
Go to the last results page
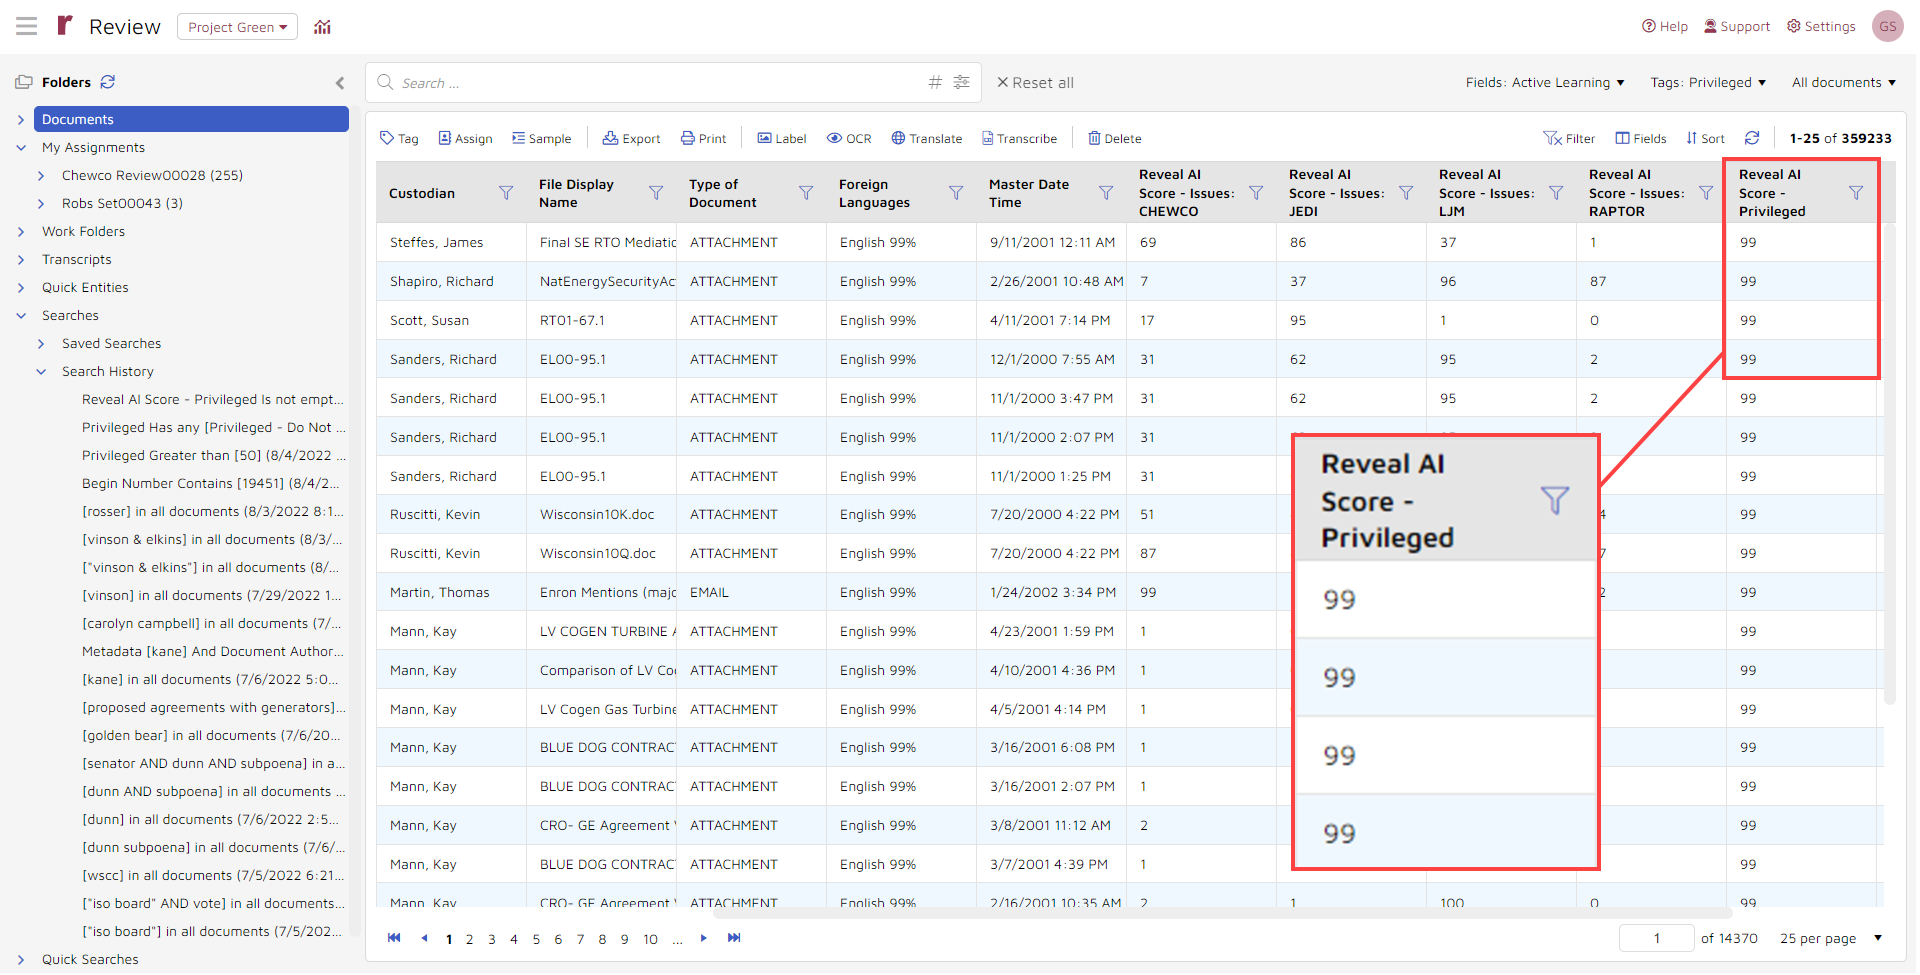734,938
